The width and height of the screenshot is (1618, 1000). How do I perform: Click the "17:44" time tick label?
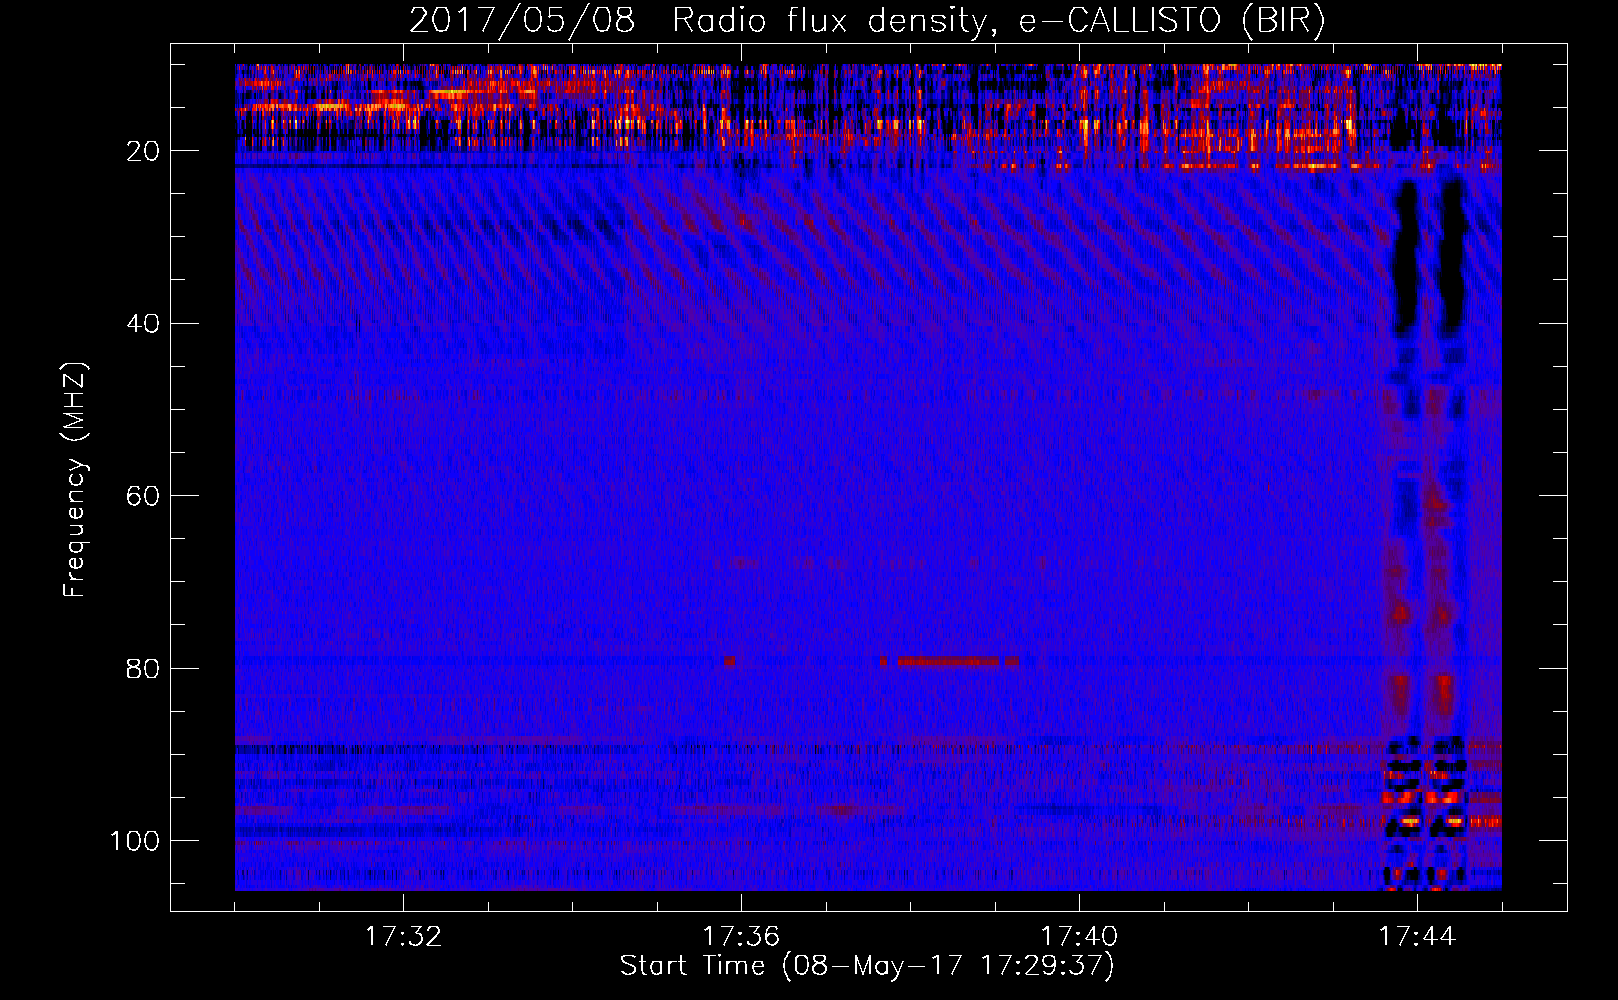pyautogui.click(x=1417, y=937)
